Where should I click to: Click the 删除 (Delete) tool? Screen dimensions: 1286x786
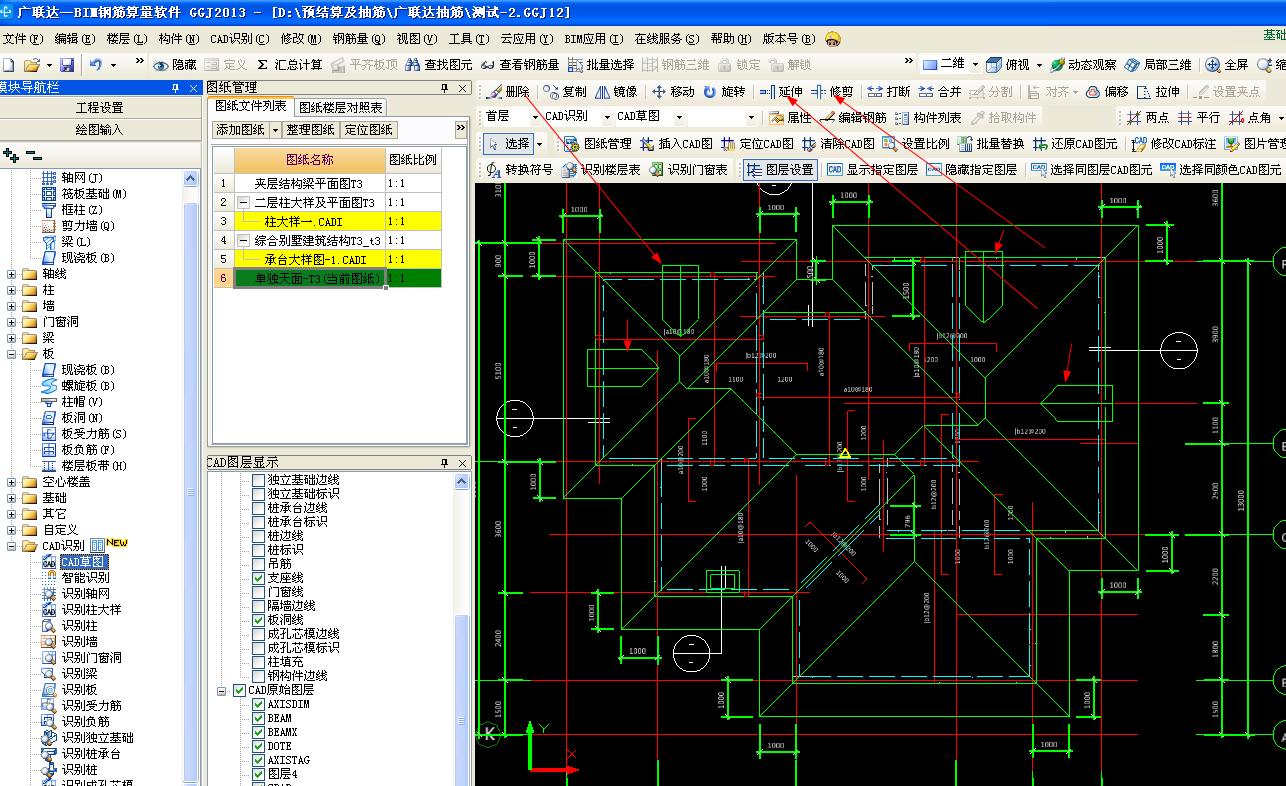[508, 91]
